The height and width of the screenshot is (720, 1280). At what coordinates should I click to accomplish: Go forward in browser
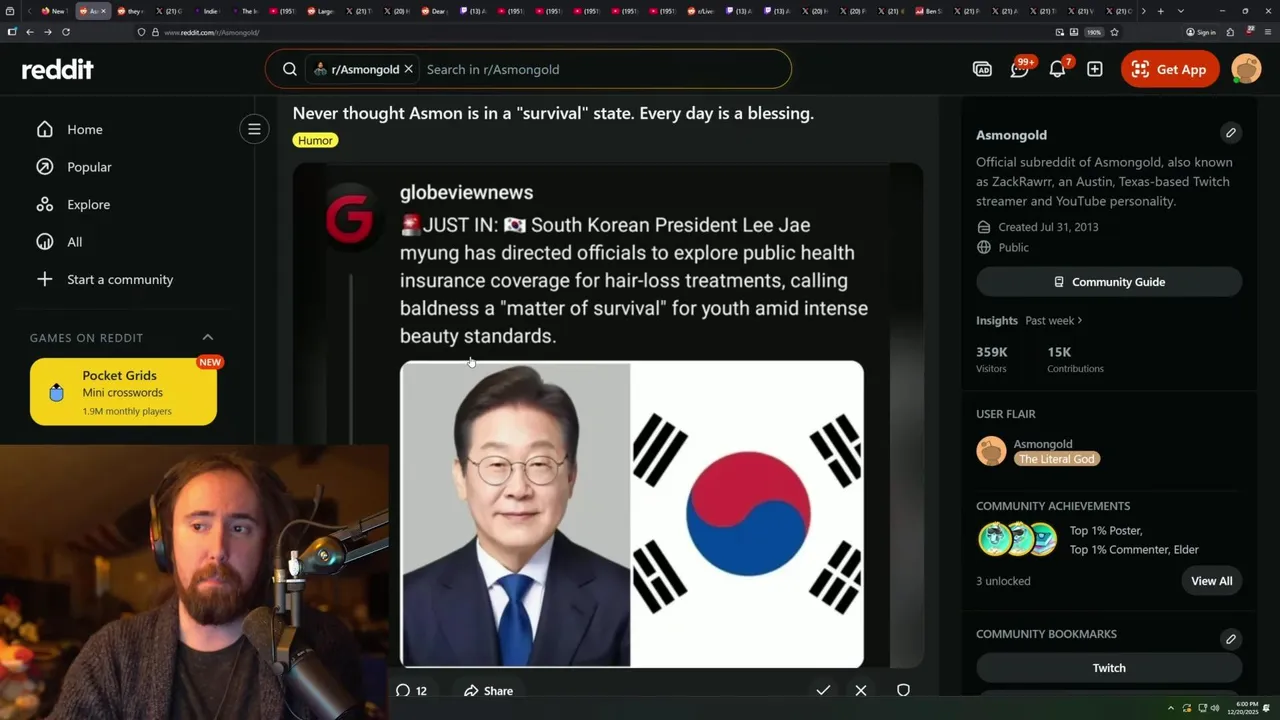[47, 32]
